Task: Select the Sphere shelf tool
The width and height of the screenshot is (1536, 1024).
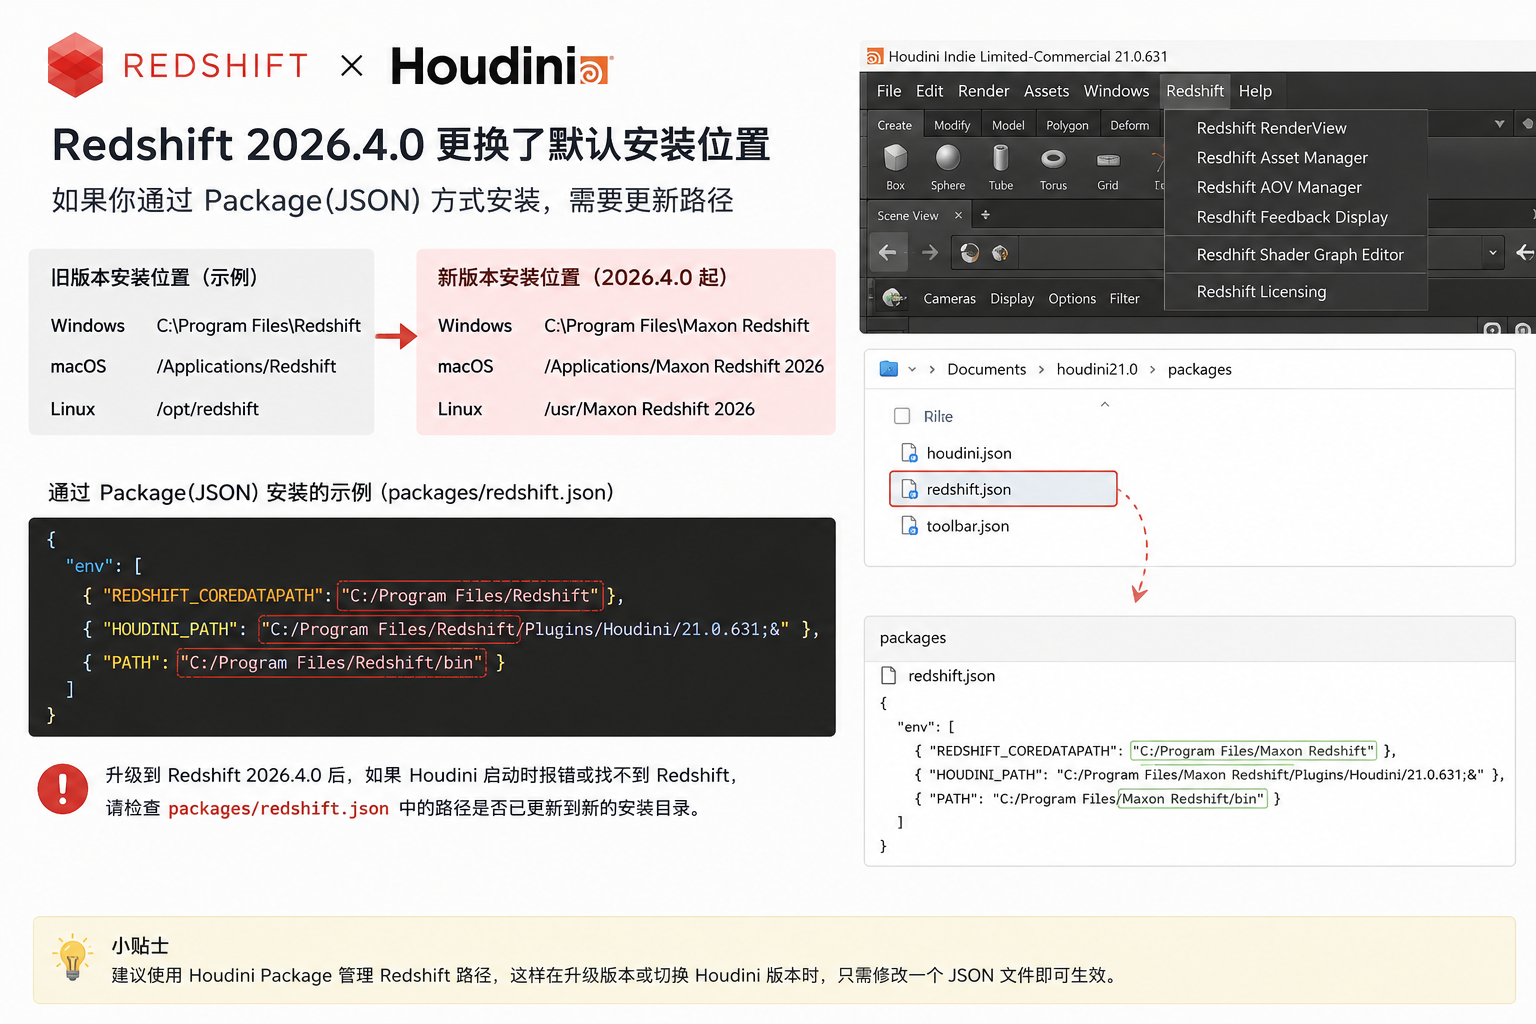Action: click(x=948, y=166)
